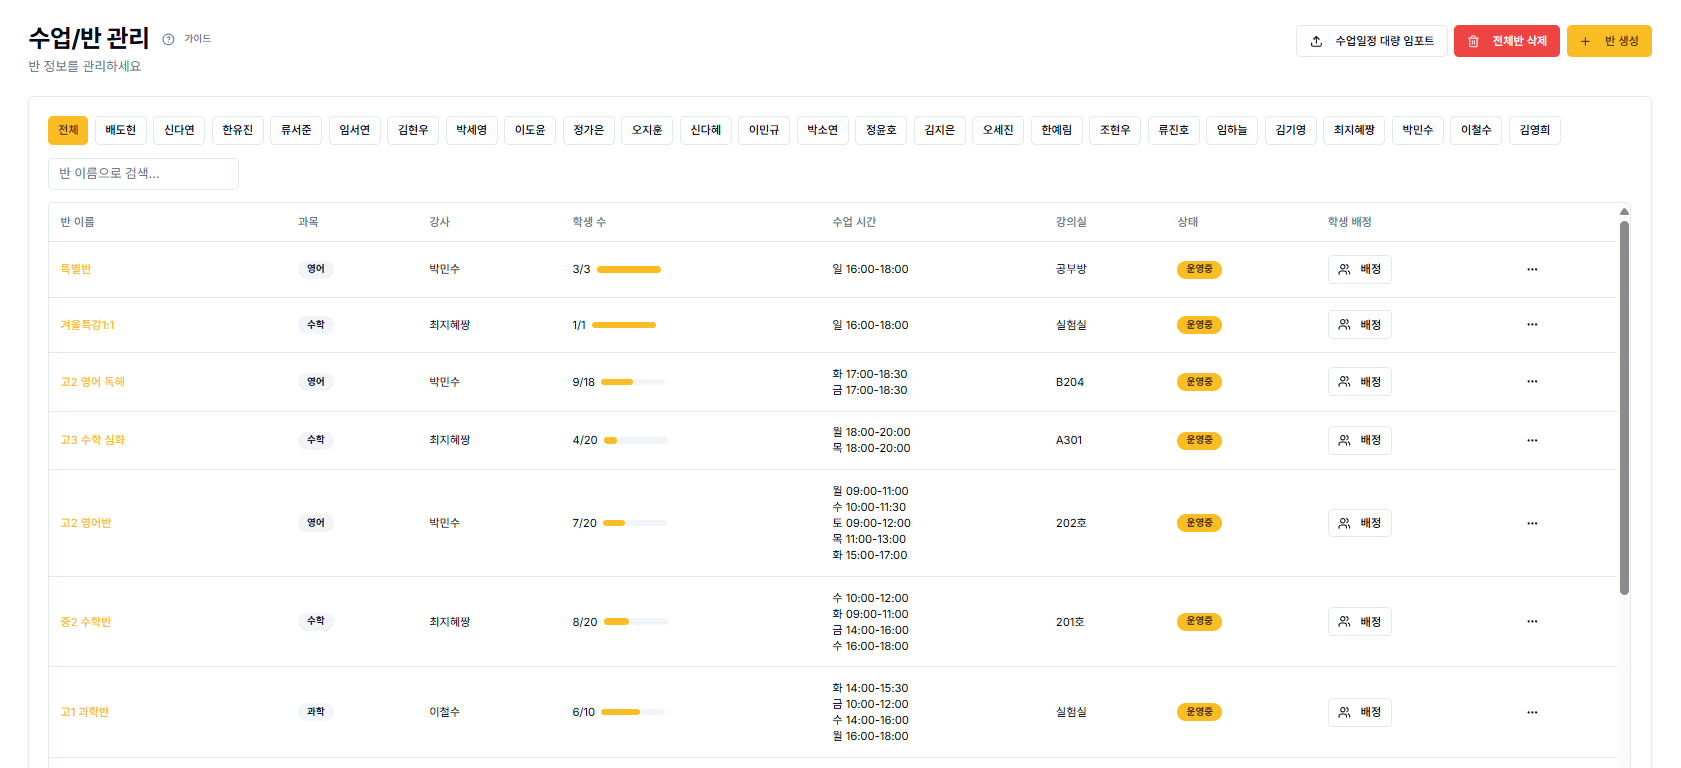Image resolution: width=1681 pixels, height=768 pixels.
Task: Click the trash icon in 전체반 삭제
Action: pyautogui.click(x=1473, y=41)
